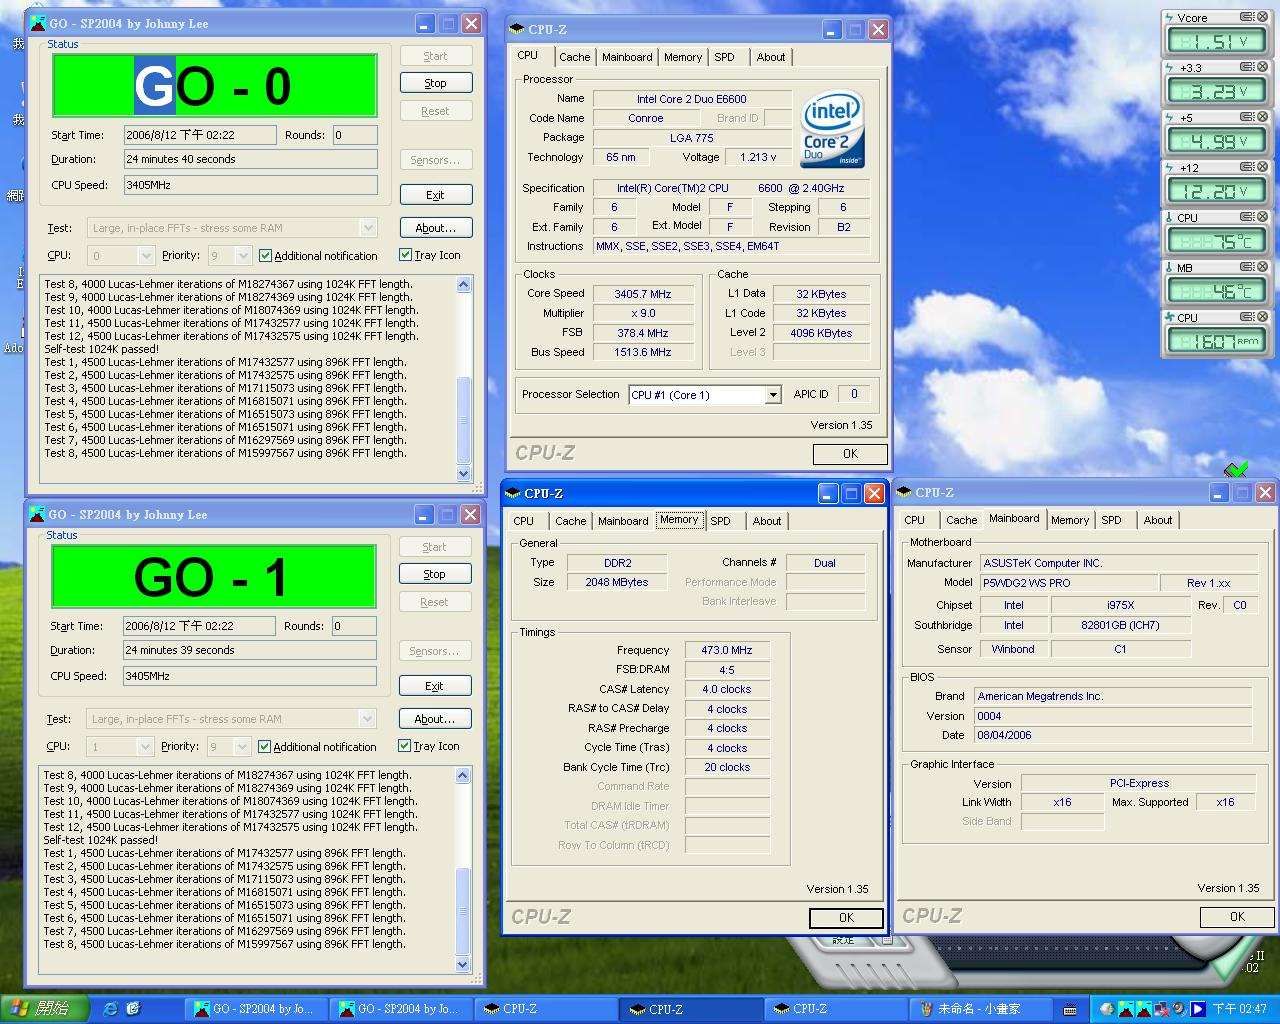This screenshot has height=1024, width=1280.
Task: Open settings icon on the CPU temperature widget
Action: pos(1247,217)
